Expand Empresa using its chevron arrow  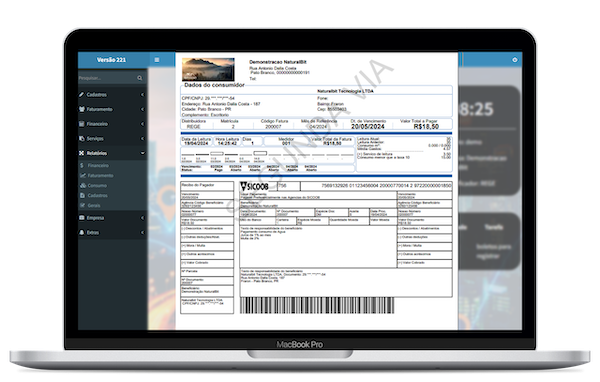click(x=142, y=218)
